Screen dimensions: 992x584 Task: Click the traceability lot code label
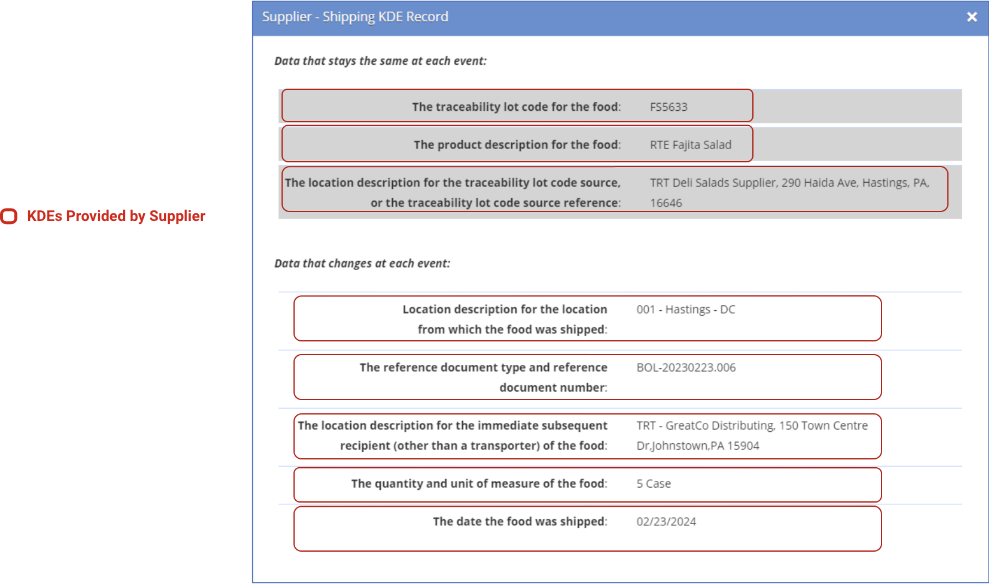click(516, 107)
